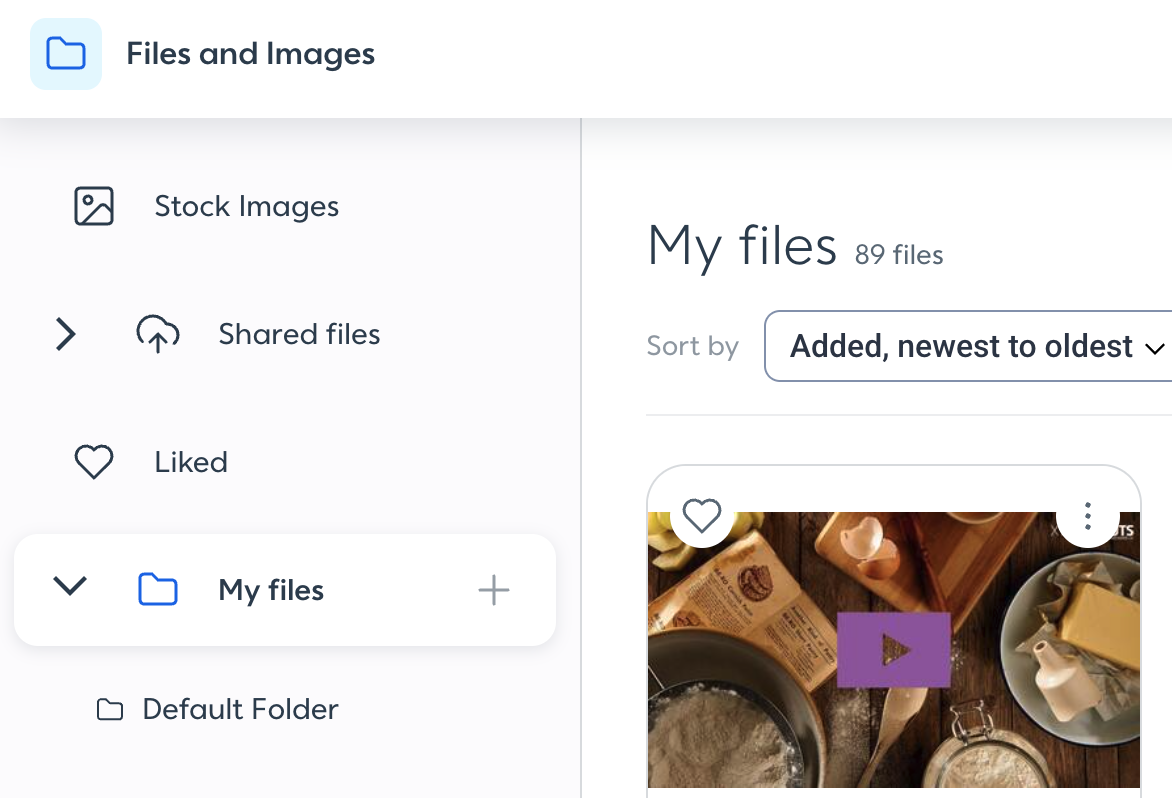Viewport: 1172px width, 798px height.
Task: Play the baking video with the purple button
Action: (x=894, y=650)
